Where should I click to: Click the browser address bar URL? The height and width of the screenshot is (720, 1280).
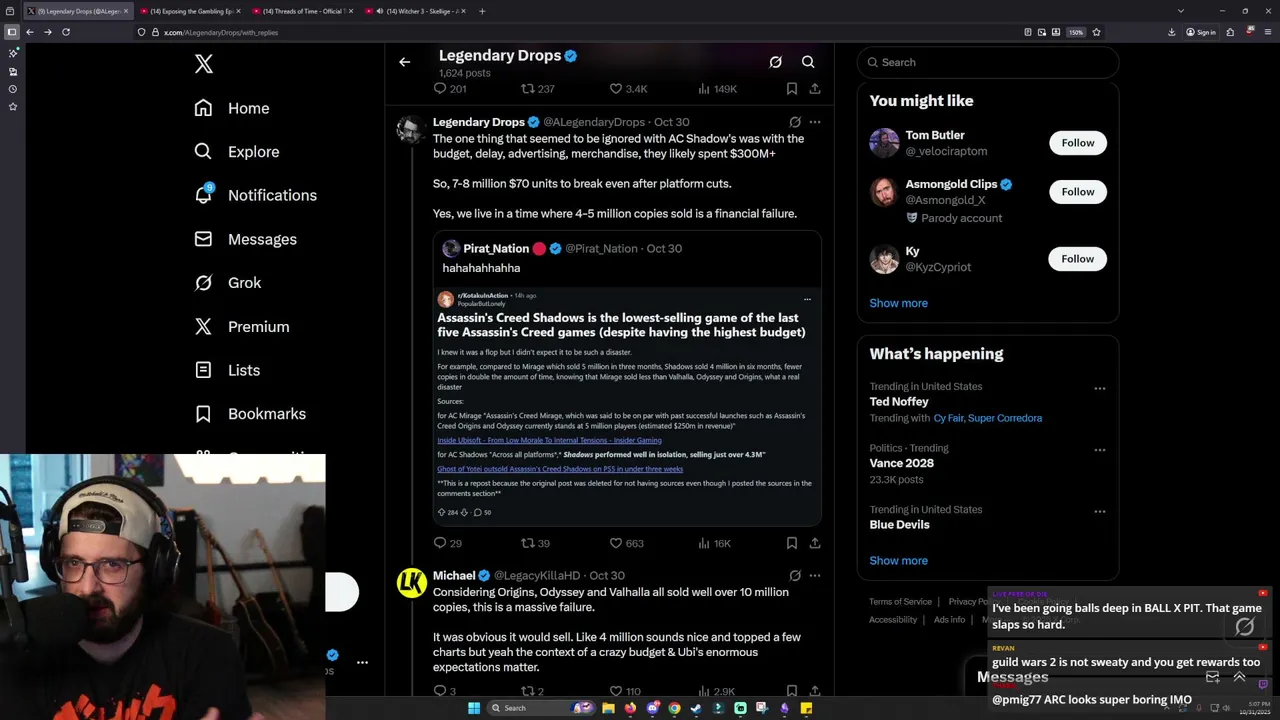[x=221, y=32]
